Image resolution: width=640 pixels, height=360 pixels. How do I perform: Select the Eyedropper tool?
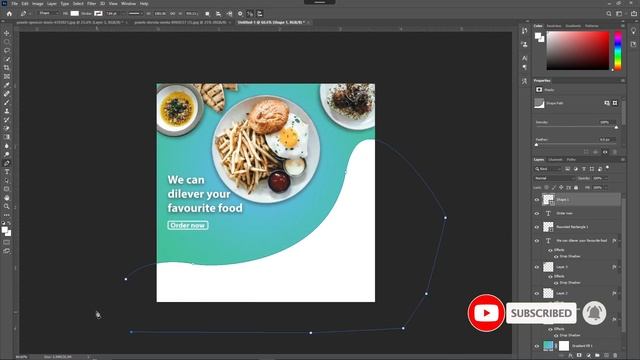pos(7,85)
